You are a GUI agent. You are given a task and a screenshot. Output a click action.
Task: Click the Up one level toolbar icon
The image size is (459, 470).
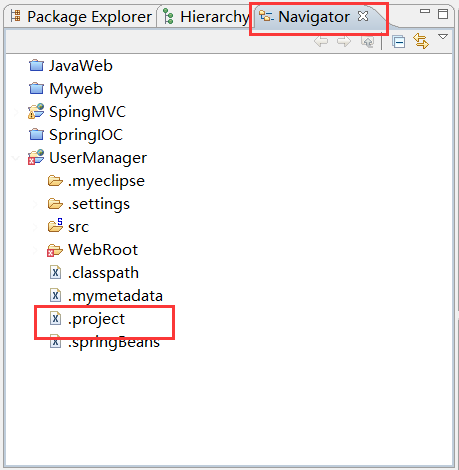pyautogui.click(x=367, y=41)
